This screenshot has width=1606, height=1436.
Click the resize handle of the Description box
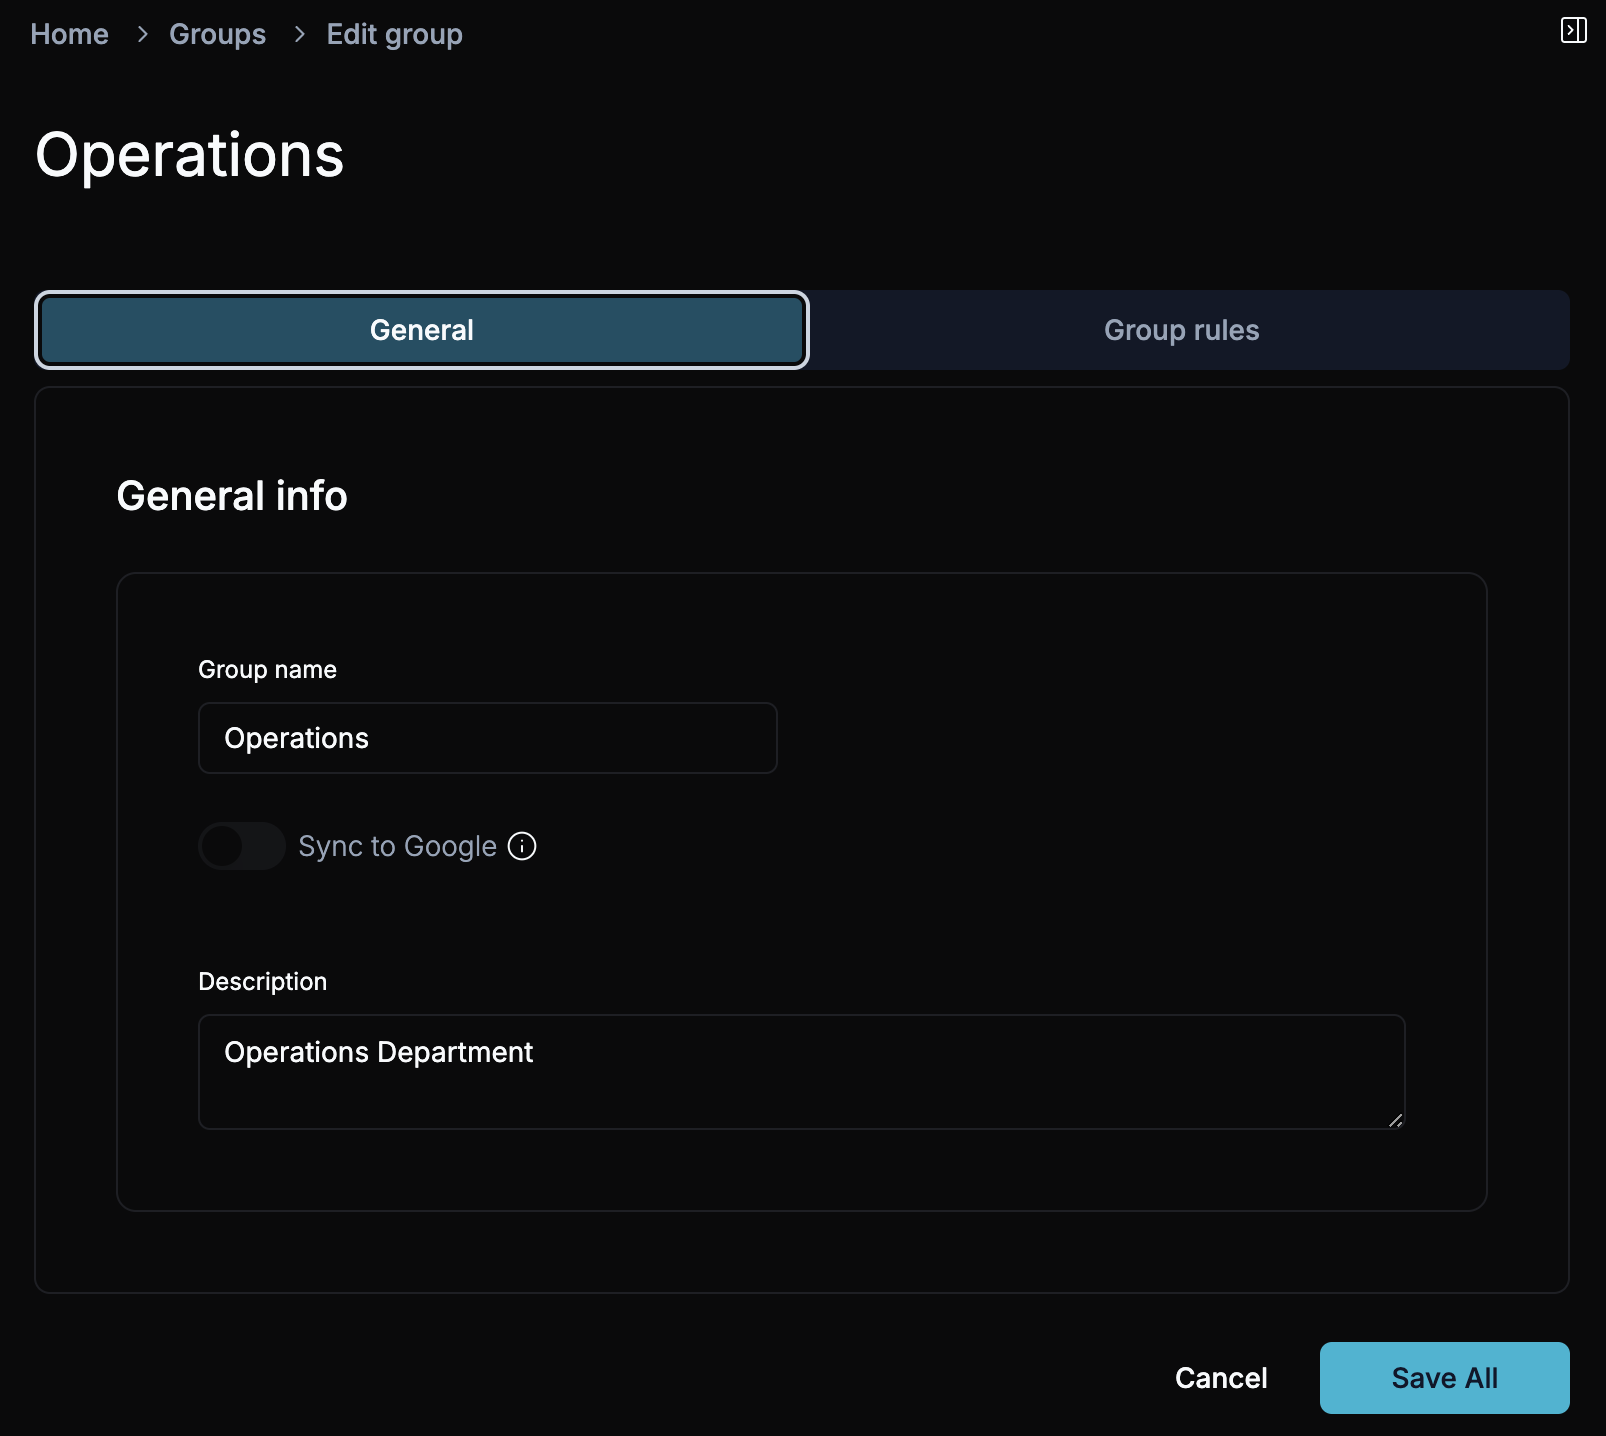pyautogui.click(x=1395, y=1120)
